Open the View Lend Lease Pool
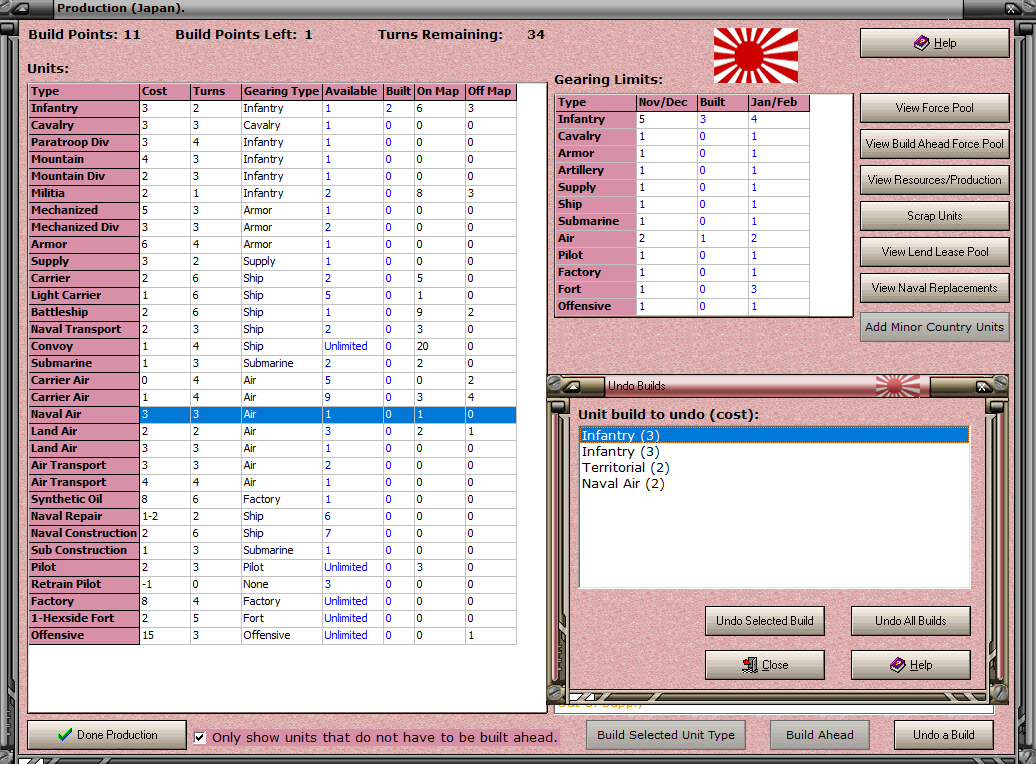This screenshot has width=1036, height=764. [x=934, y=252]
